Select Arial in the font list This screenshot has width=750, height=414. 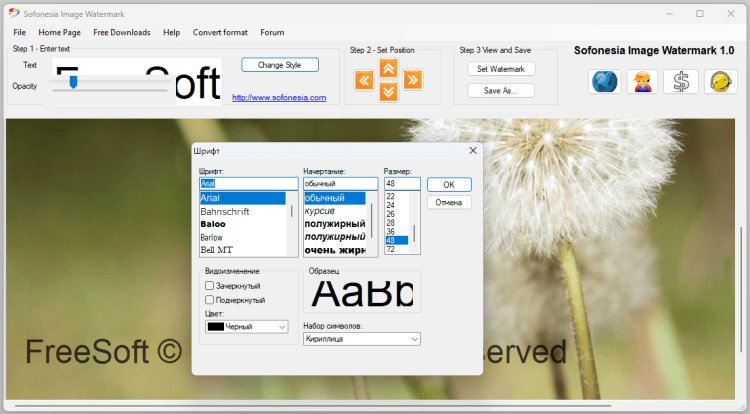tap(243, 198)
